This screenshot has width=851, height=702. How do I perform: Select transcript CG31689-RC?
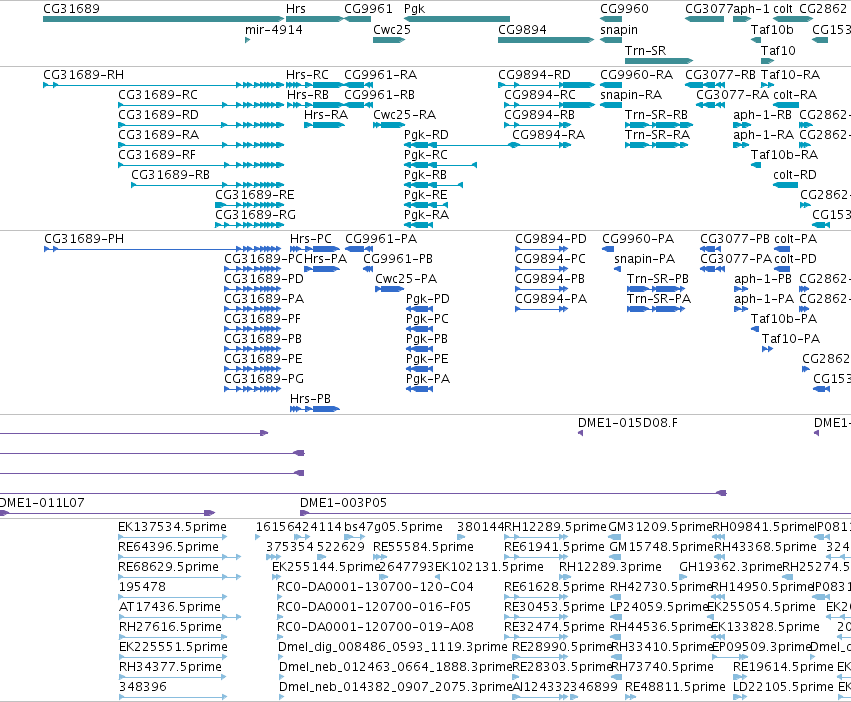click(201, 105)
